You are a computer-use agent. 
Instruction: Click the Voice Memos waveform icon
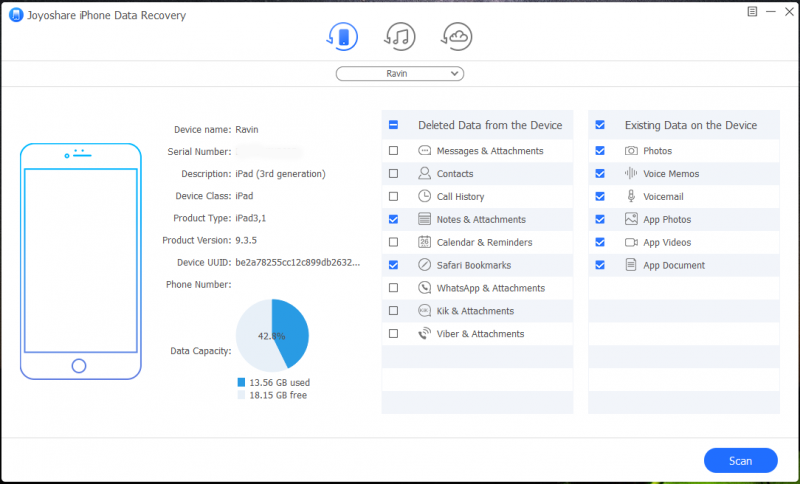[631, 174]
